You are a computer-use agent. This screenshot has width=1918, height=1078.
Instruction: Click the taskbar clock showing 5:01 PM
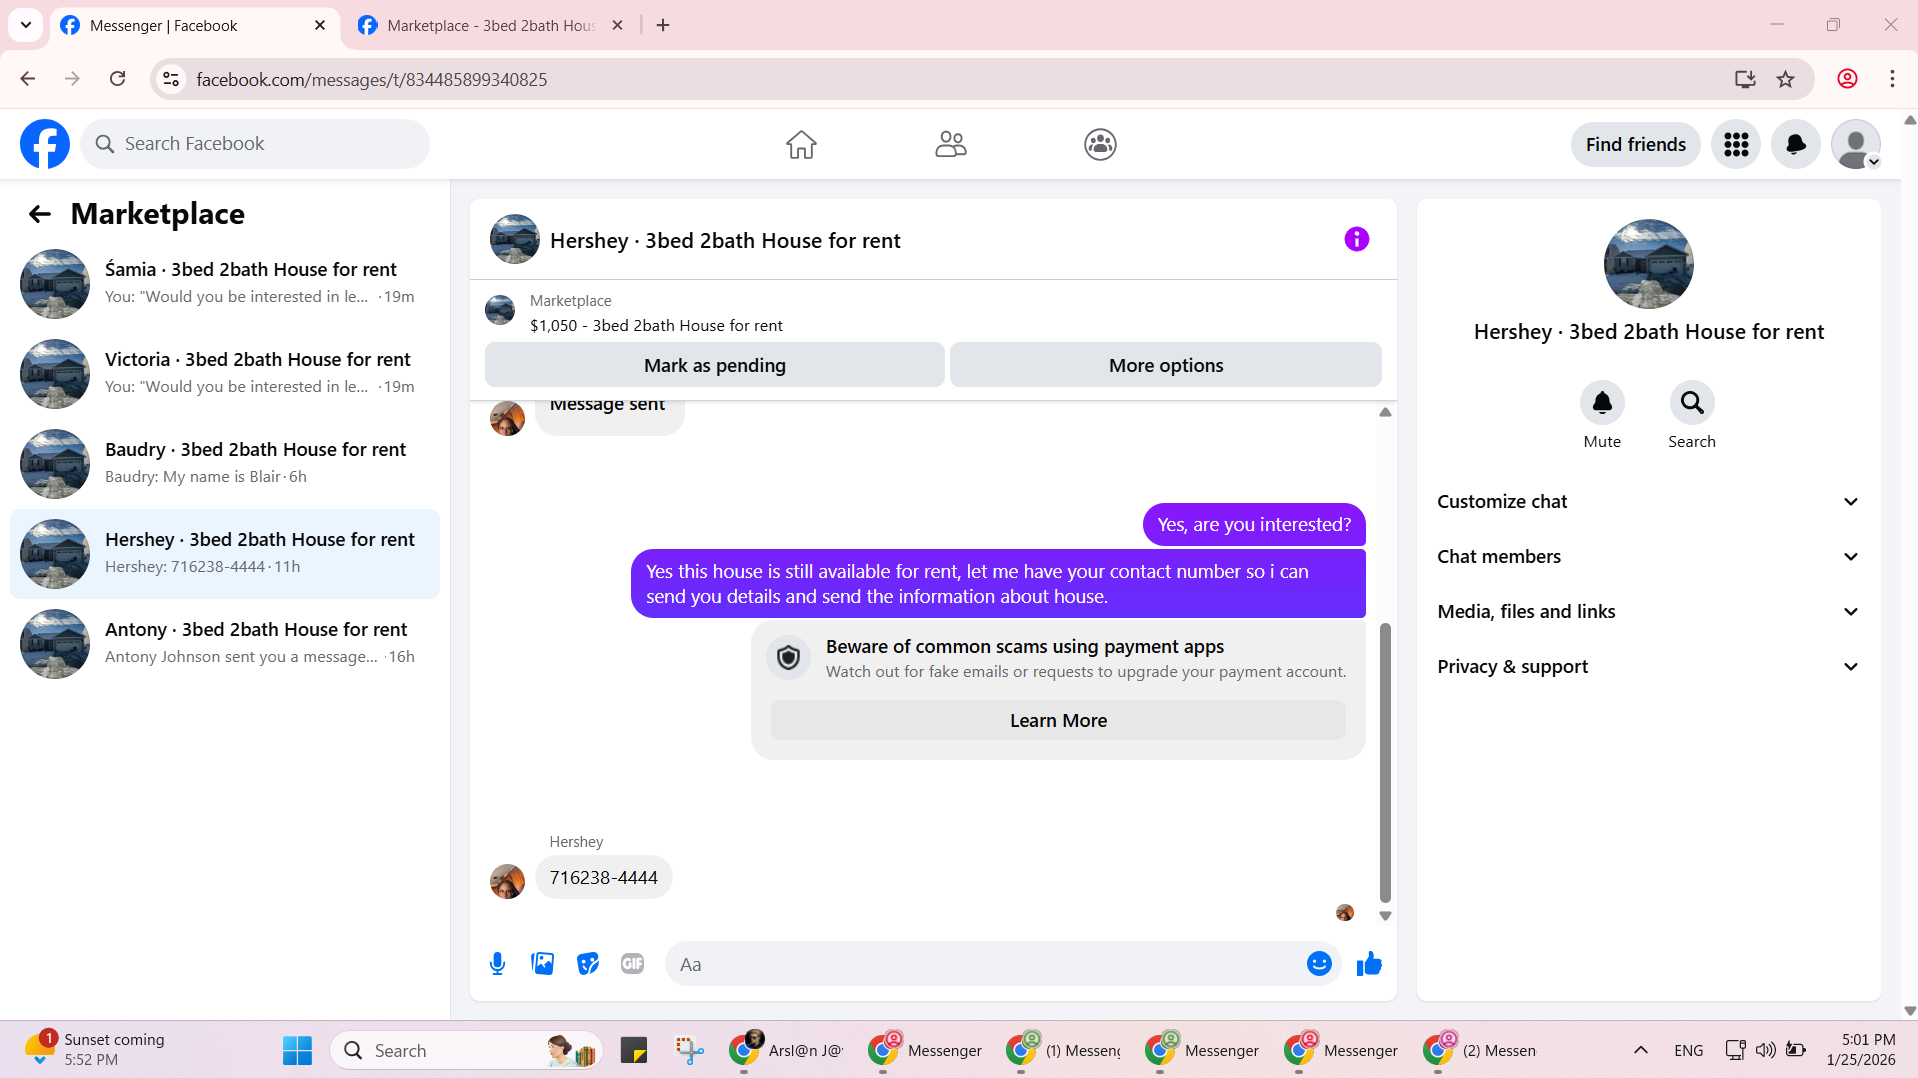pos(1860,1050)
